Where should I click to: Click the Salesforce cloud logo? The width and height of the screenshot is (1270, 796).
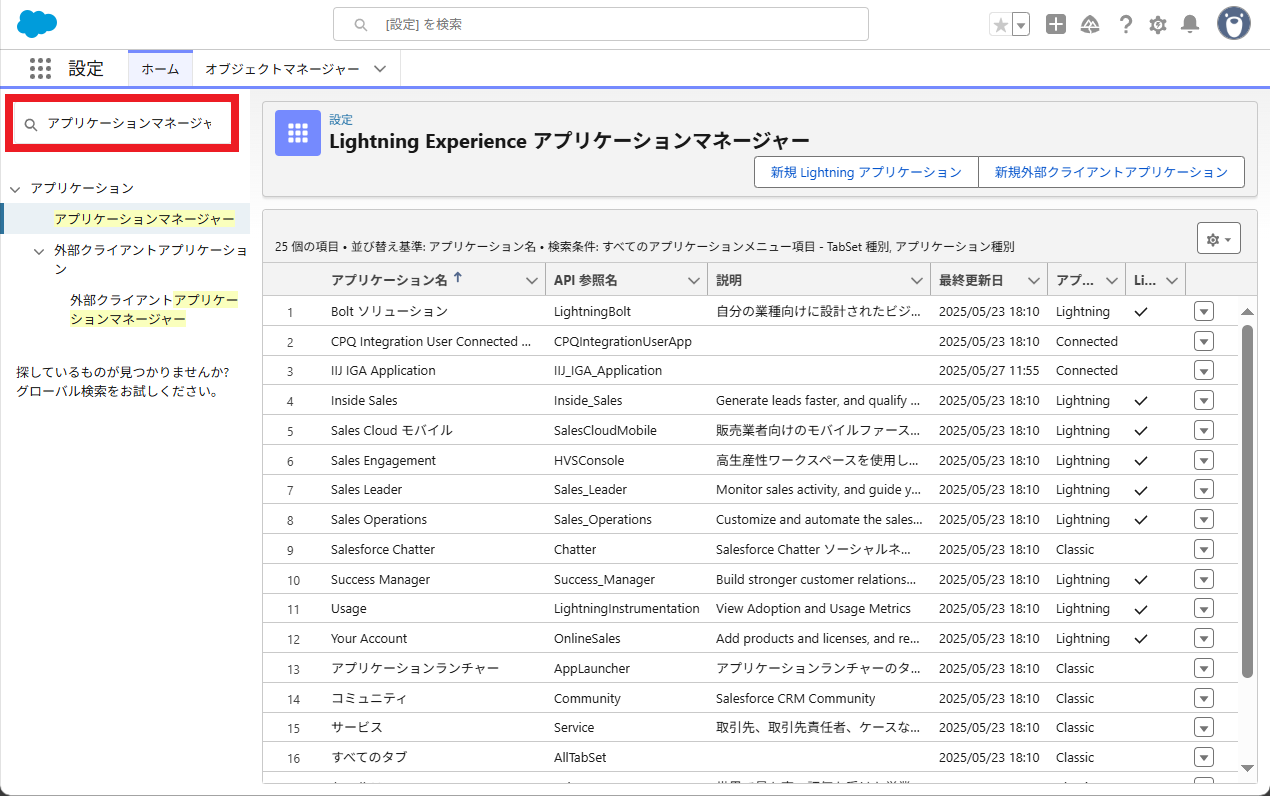point(37,23)
